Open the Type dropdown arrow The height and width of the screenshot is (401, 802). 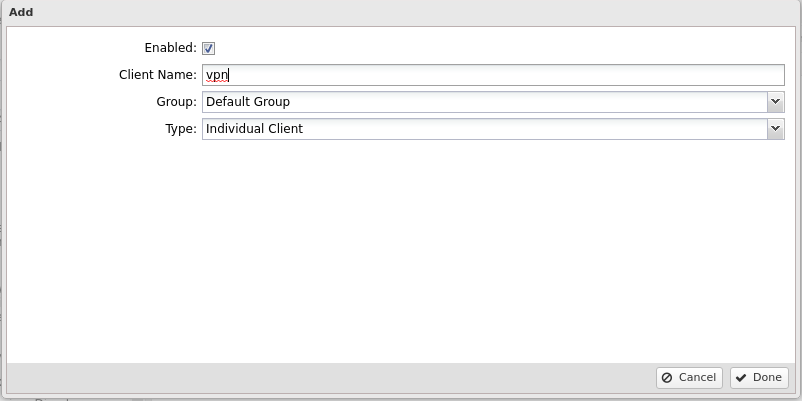coord(775,129)
